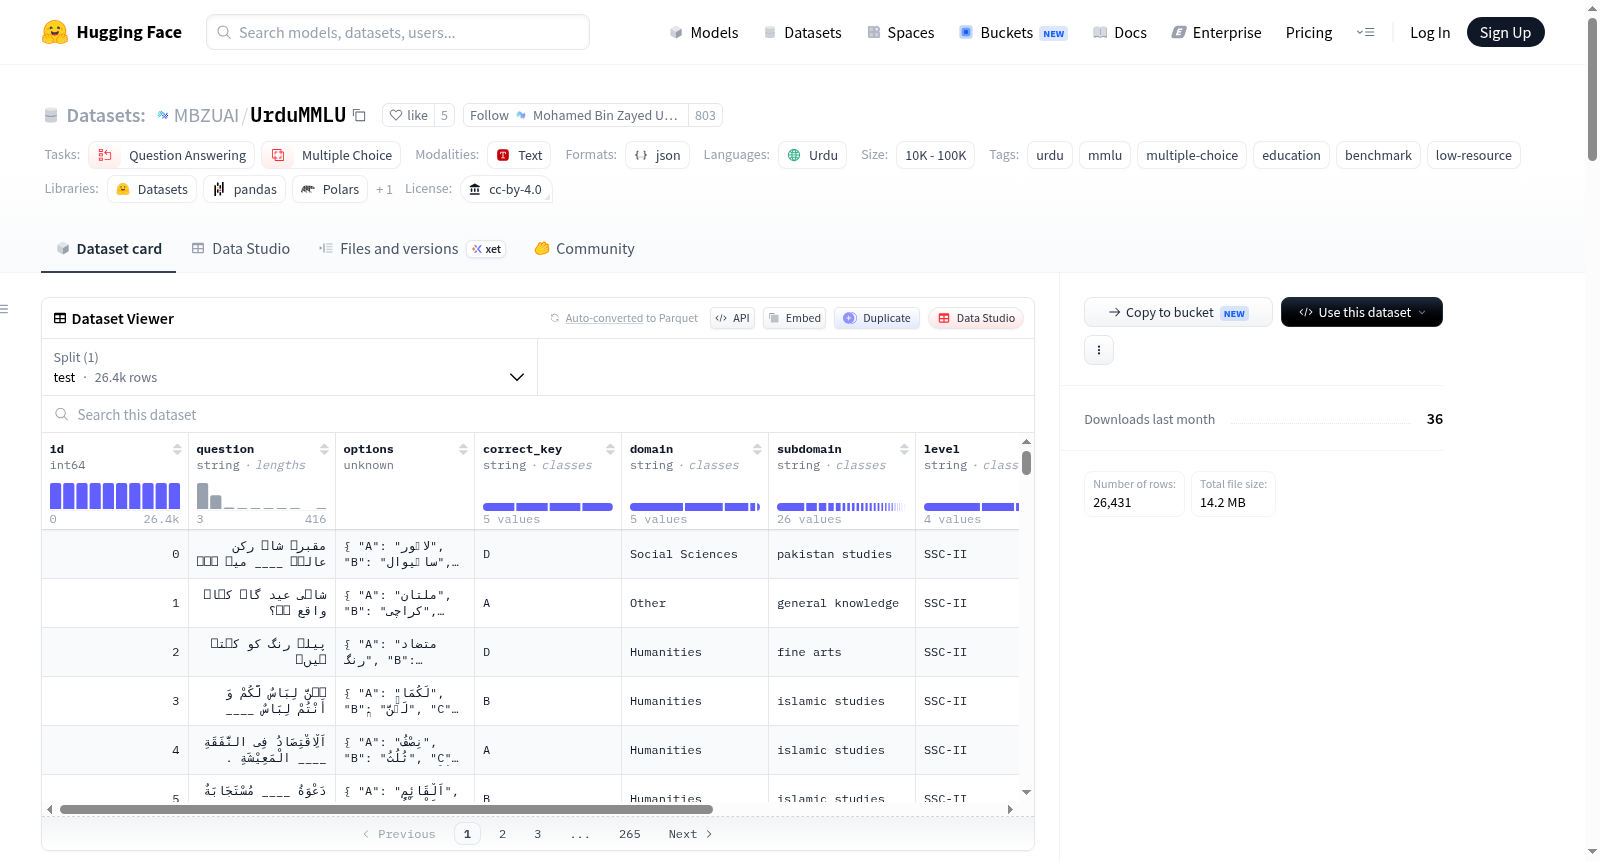This screenshot has width=1600, height=861.
Task: Click the Sign Up button
Action: [1506, 32]
